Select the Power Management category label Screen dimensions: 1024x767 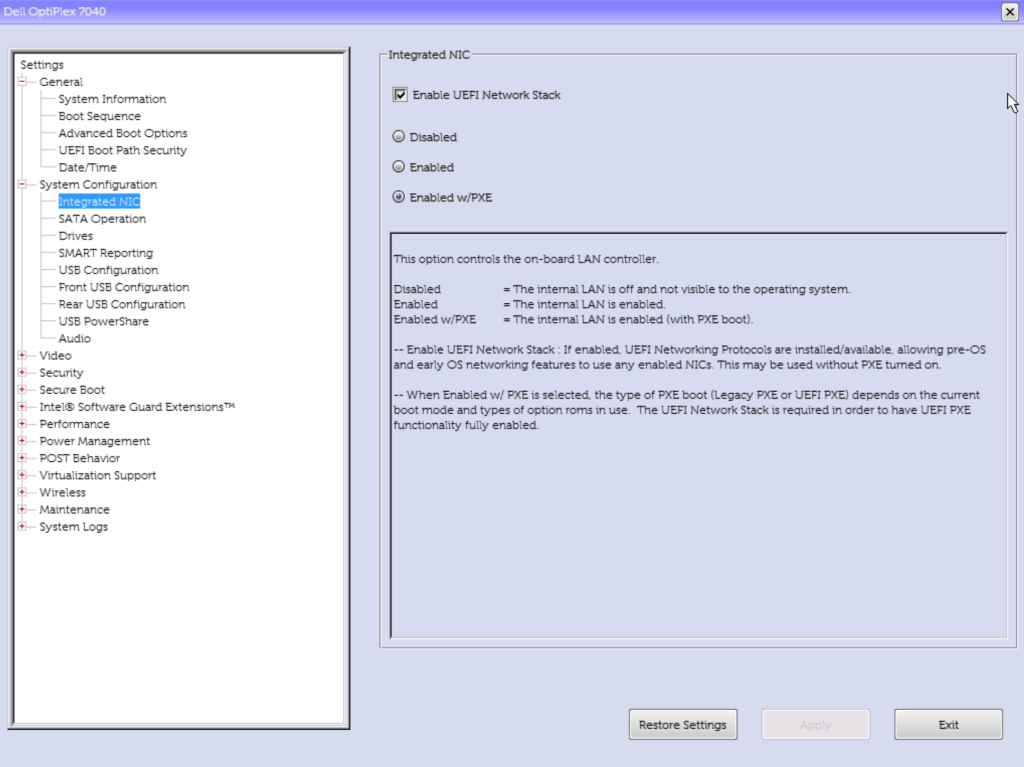tap(95, 441)
